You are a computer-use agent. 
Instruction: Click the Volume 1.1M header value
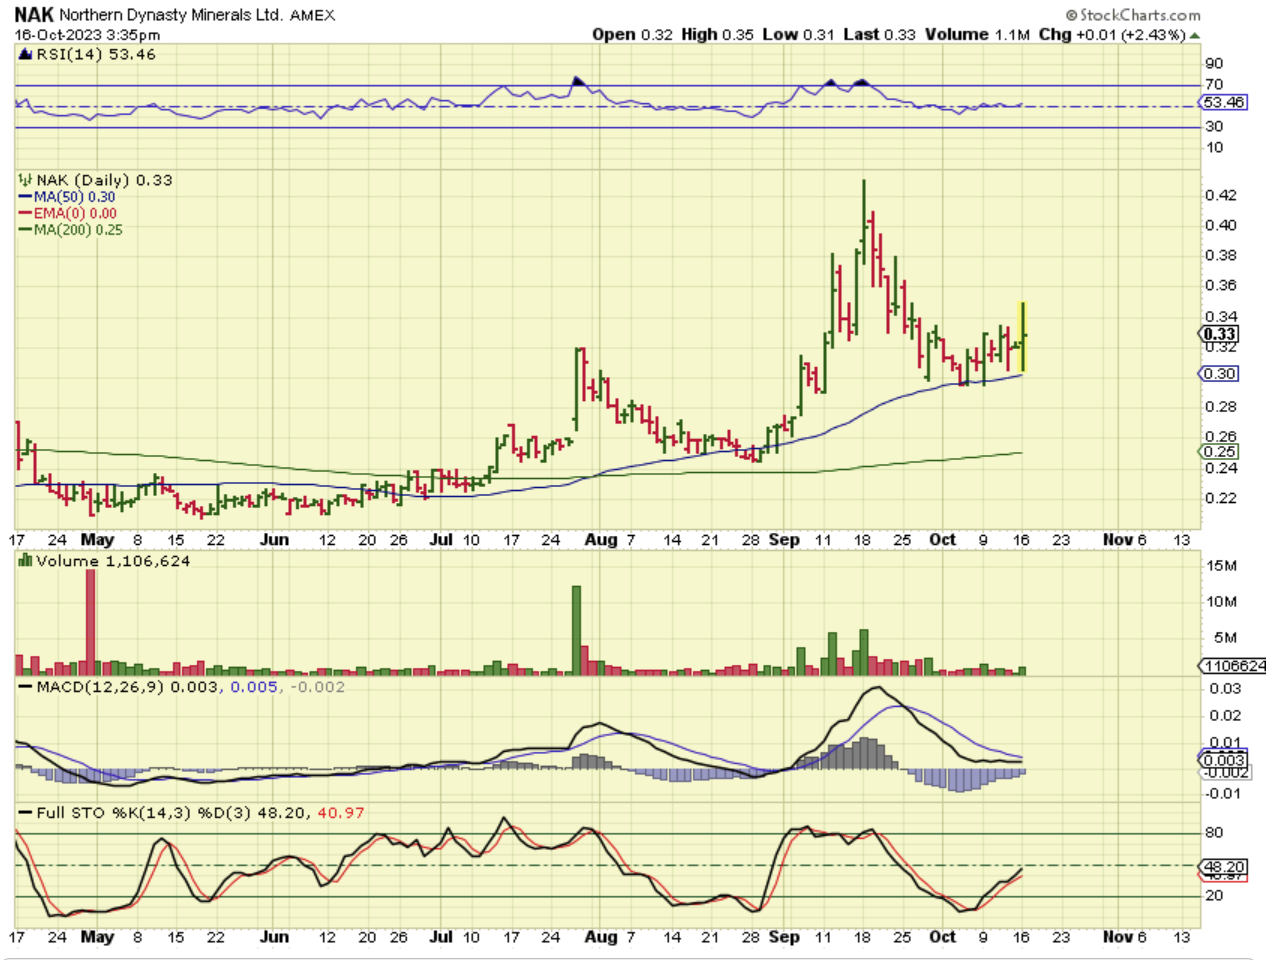[x=977, y=34]
